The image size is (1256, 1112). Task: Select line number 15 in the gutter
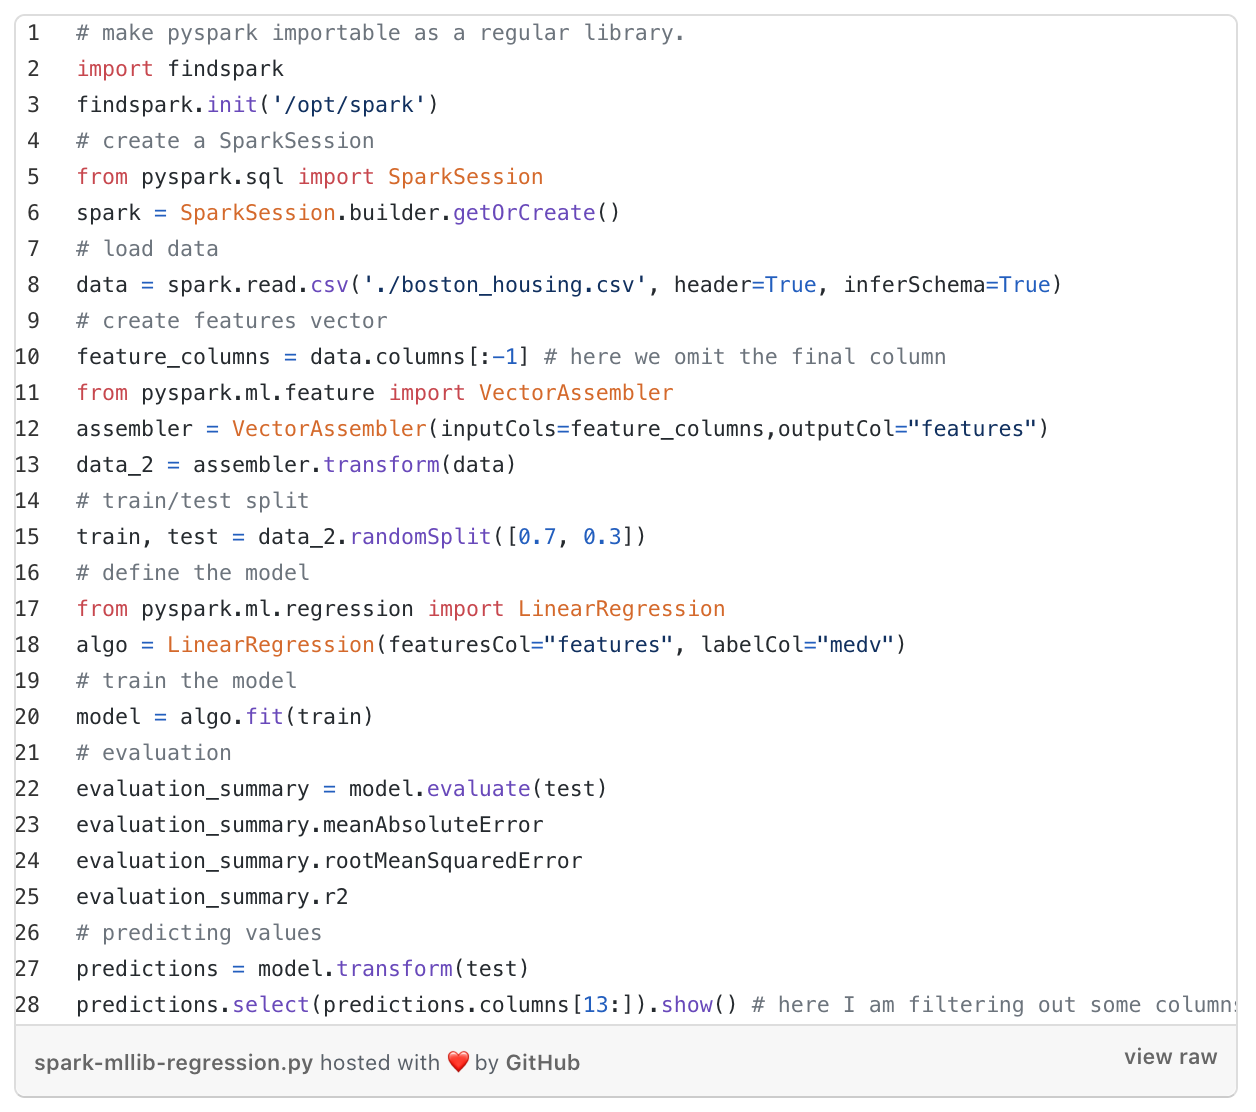pyautogui.click(x=28, y=537)
